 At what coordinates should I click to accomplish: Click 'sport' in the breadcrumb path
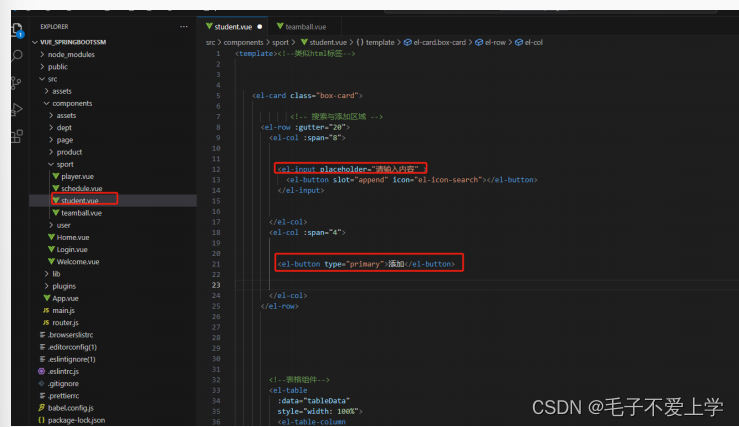point(280,42)
